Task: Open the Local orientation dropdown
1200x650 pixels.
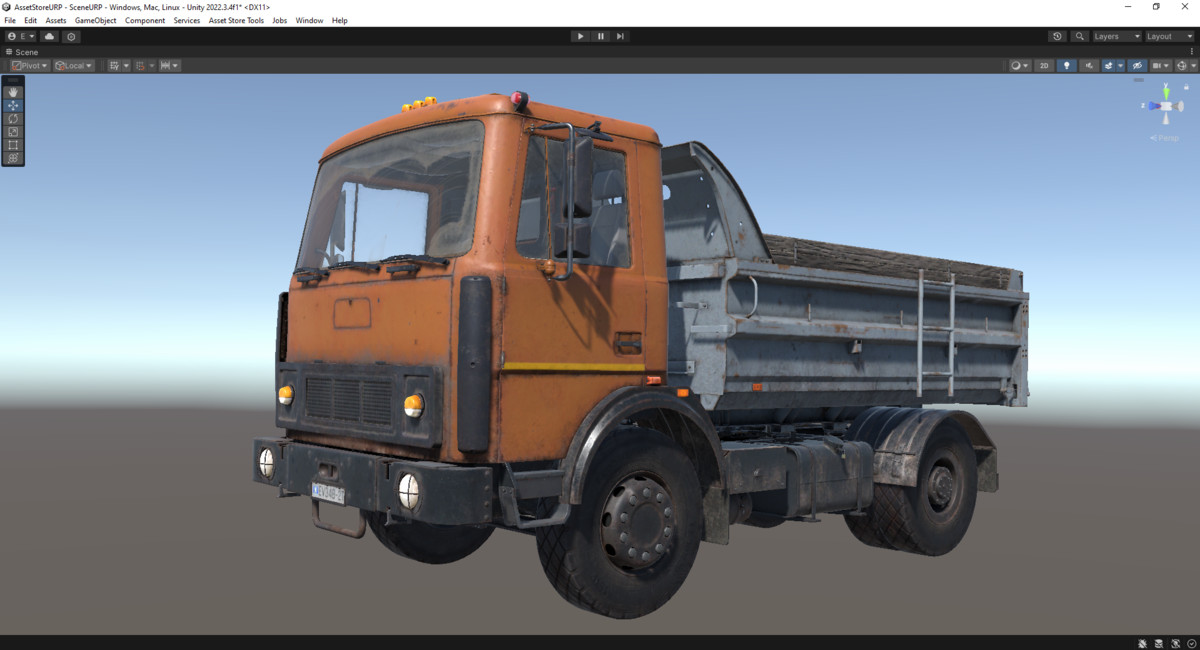Action: coord(74,65)
